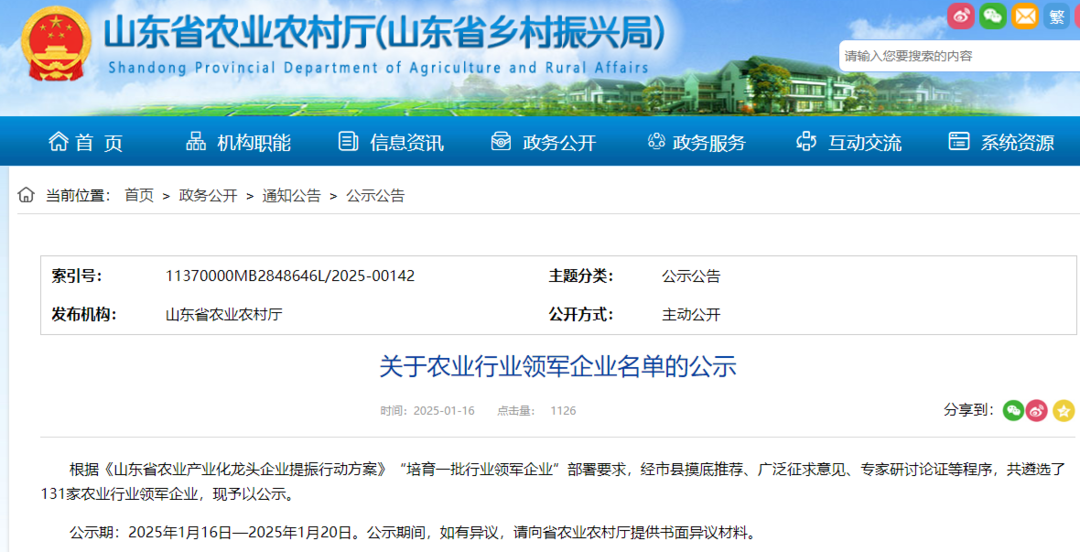Go to 首页 in navigation bar
This screenshot has width=1080, height=552.
click(x=85, y=142)
